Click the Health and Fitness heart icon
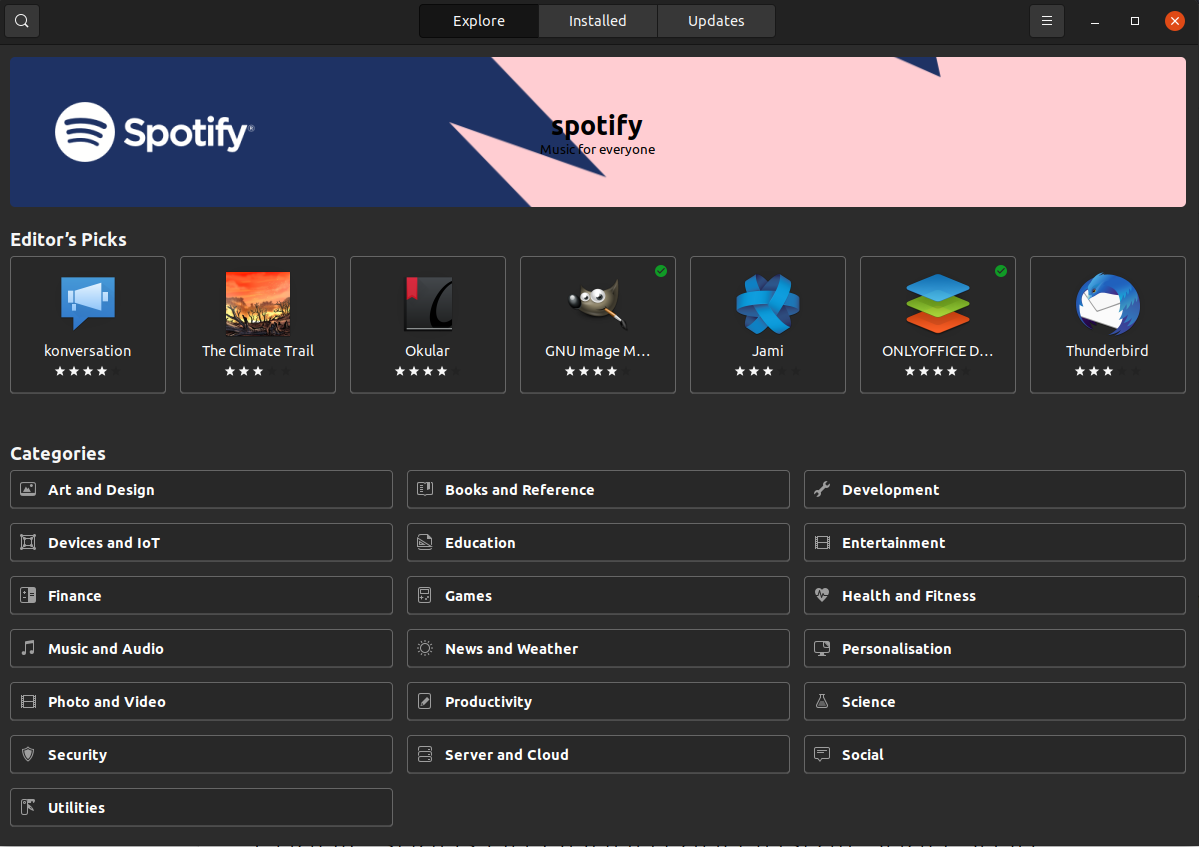Image resolution: width=1199 pixels, height=847 pixels. pos(822,595)
